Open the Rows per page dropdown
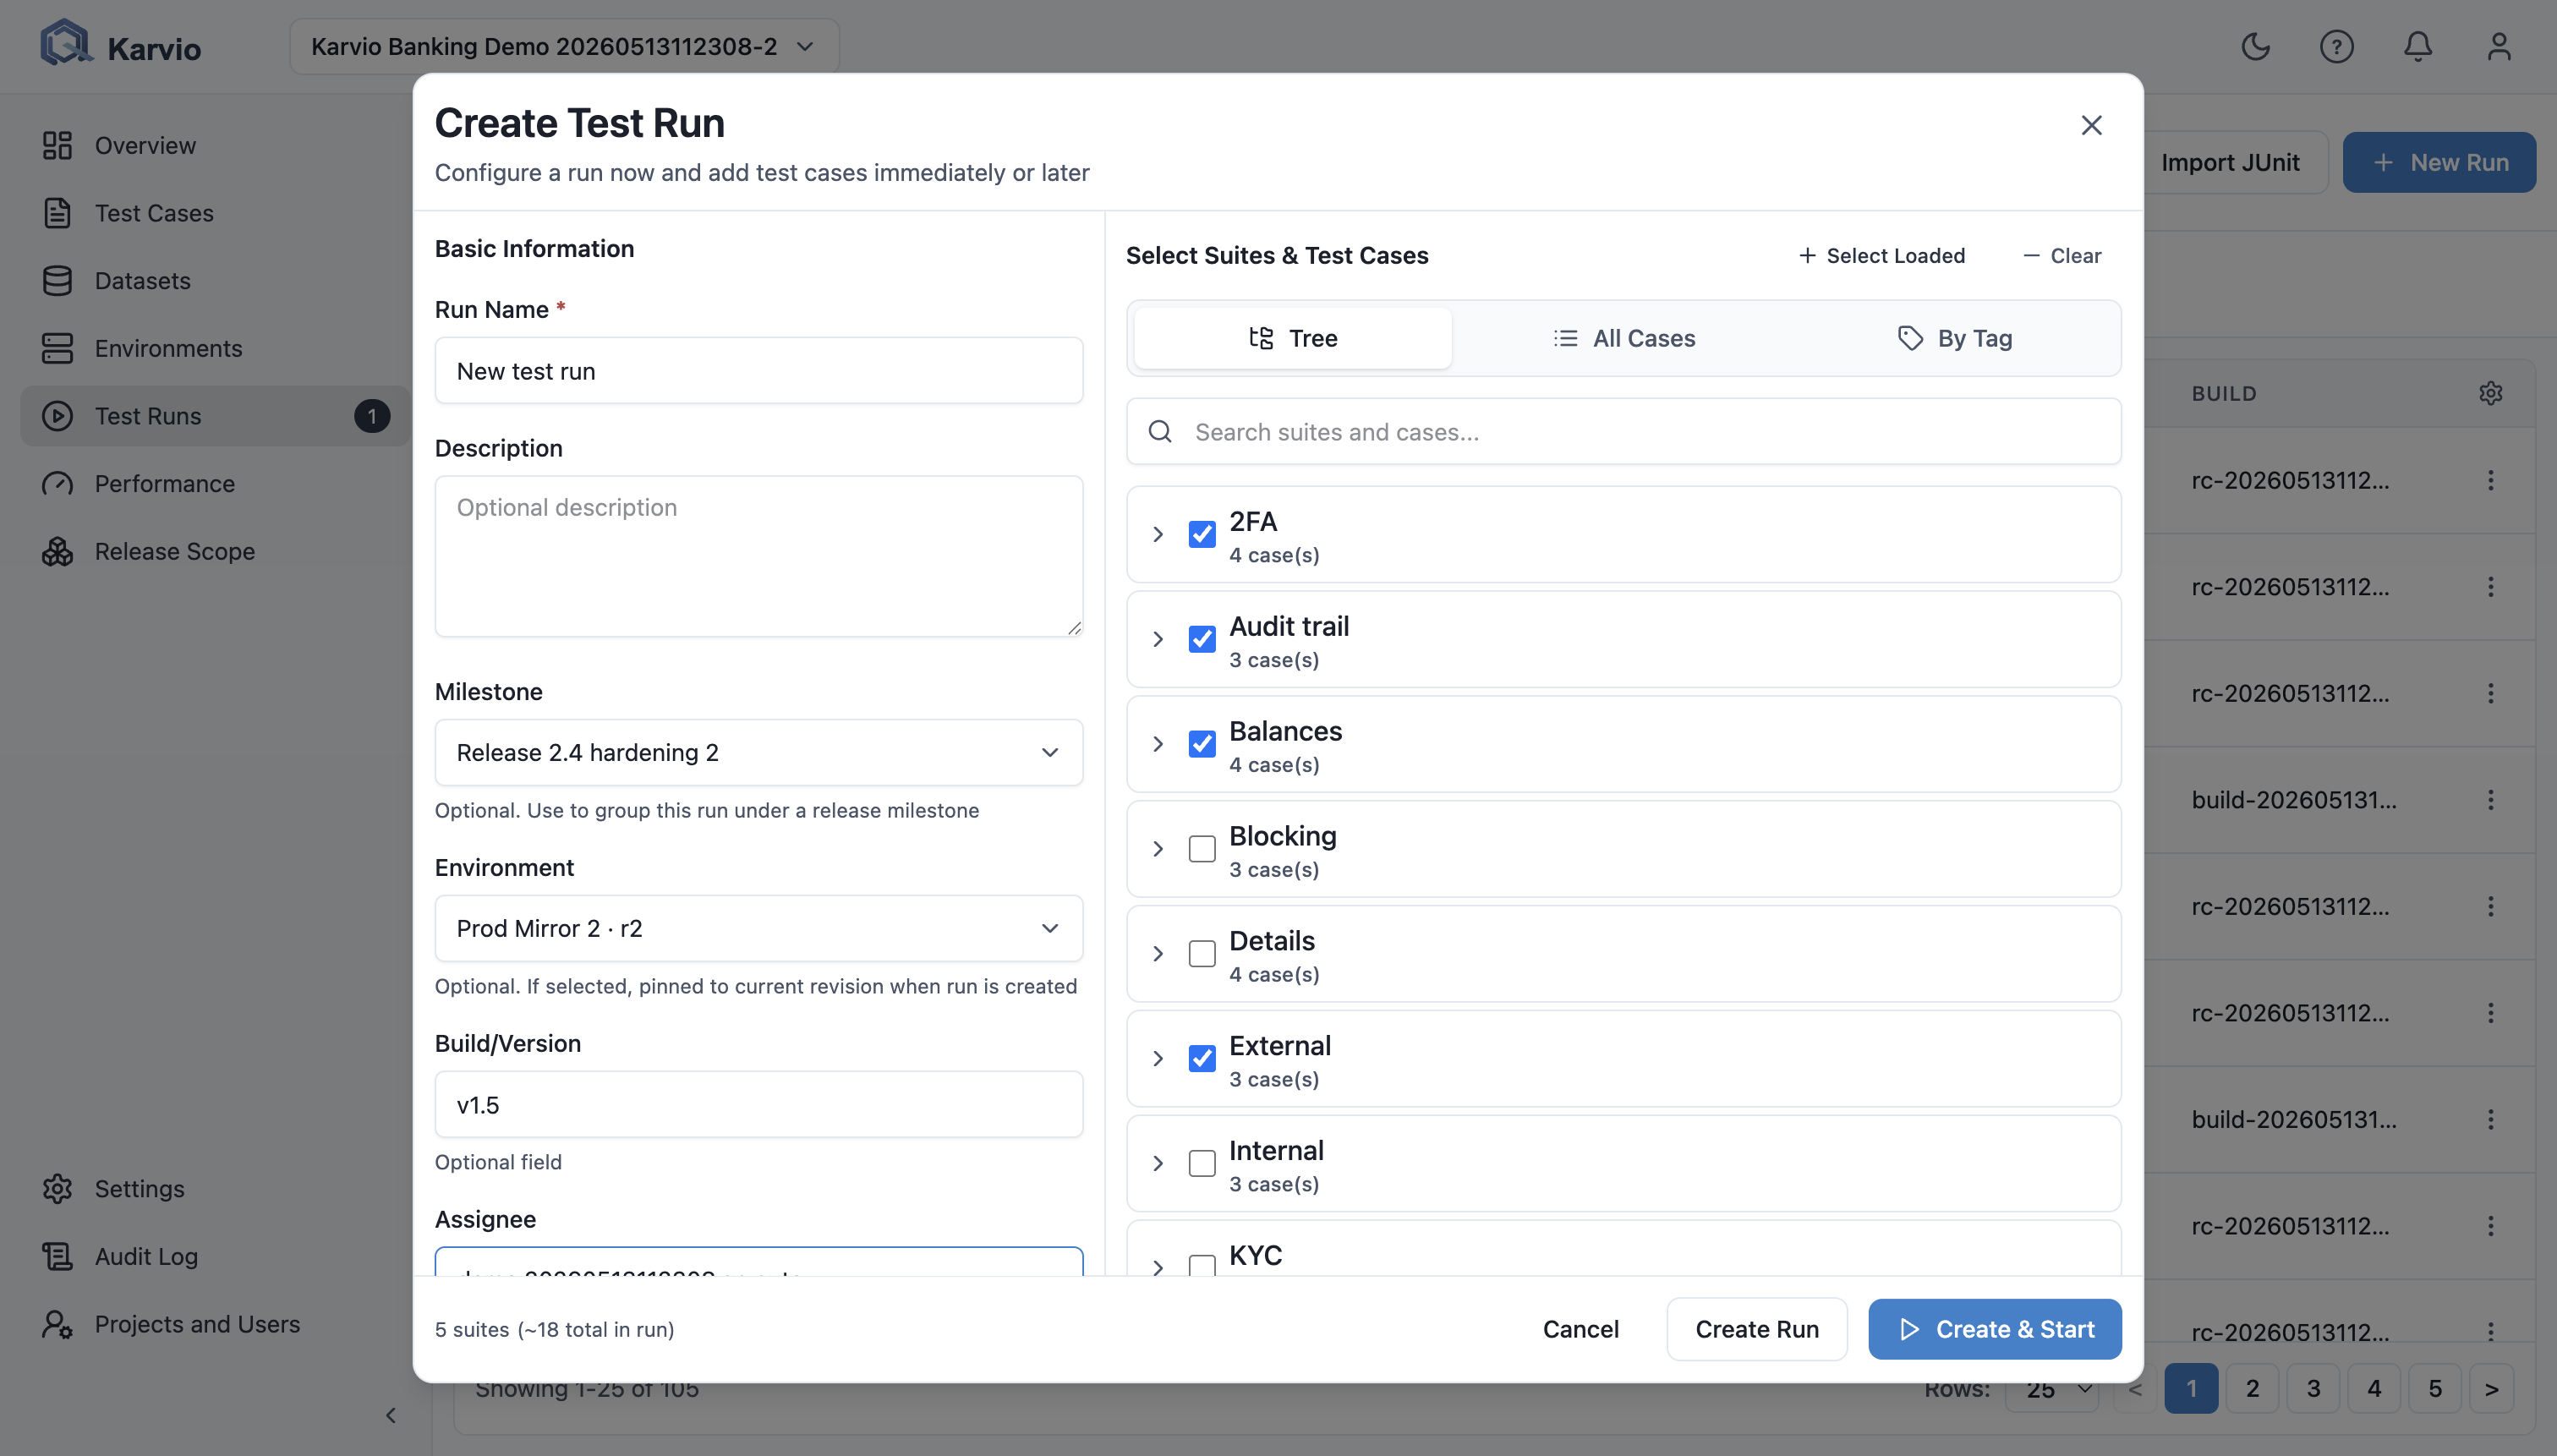The height and width of the screenshot is (1456, 2557). [2053, 1389]
